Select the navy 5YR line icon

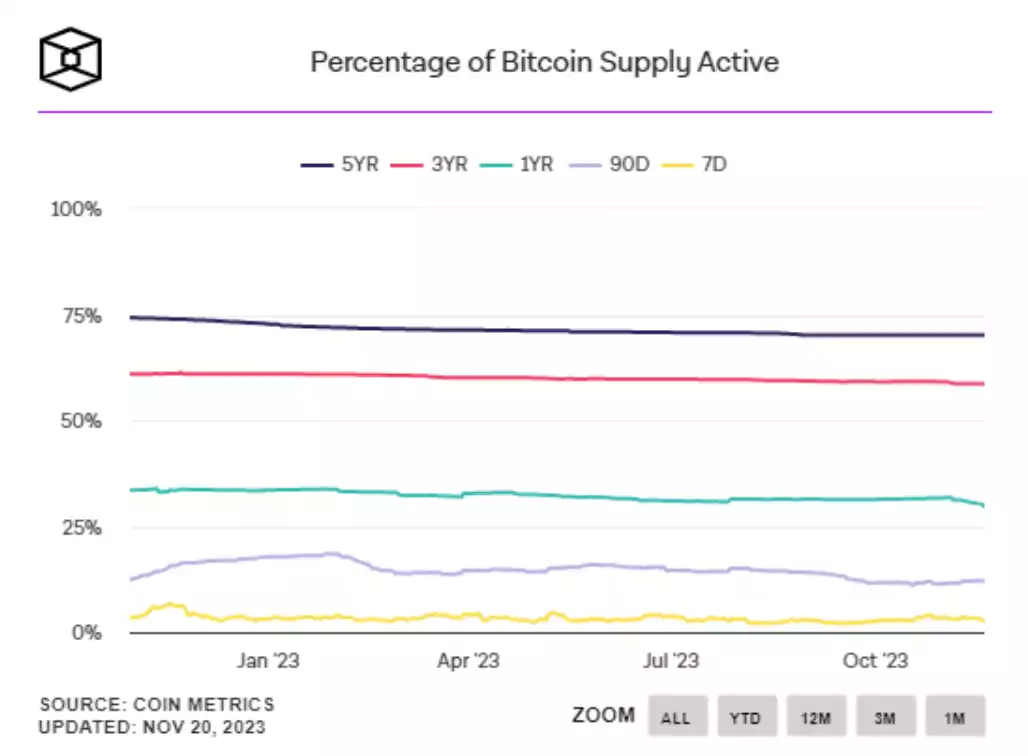(316, 164)
